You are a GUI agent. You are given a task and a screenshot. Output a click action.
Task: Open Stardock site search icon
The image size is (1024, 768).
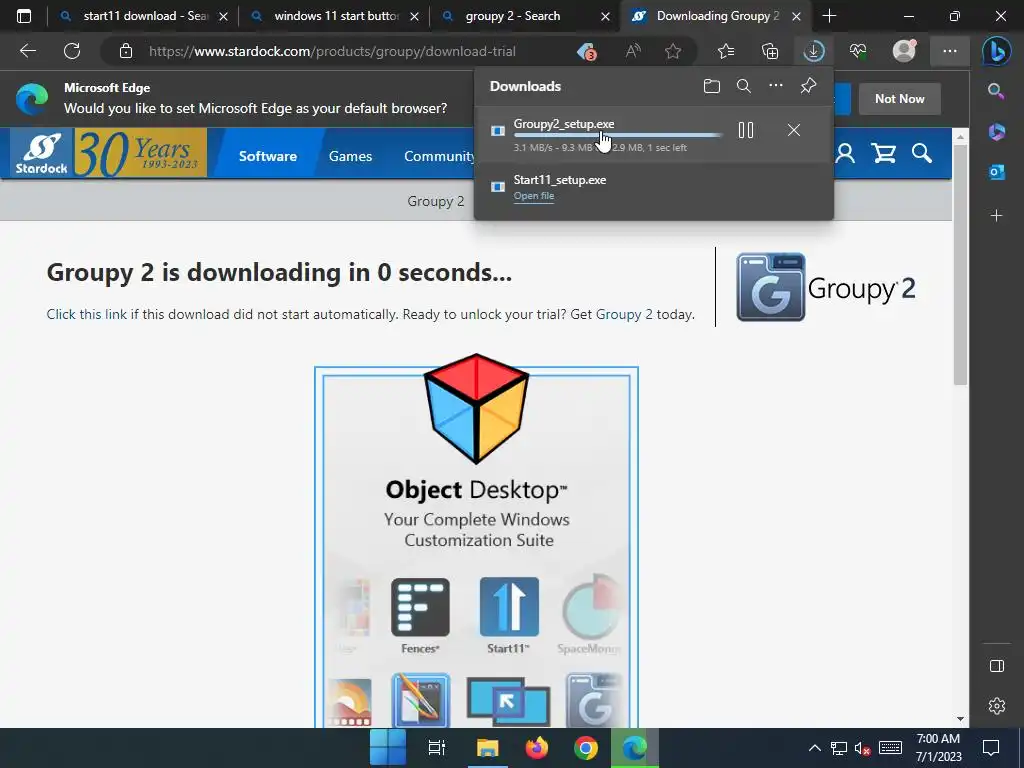coord(922,153)
